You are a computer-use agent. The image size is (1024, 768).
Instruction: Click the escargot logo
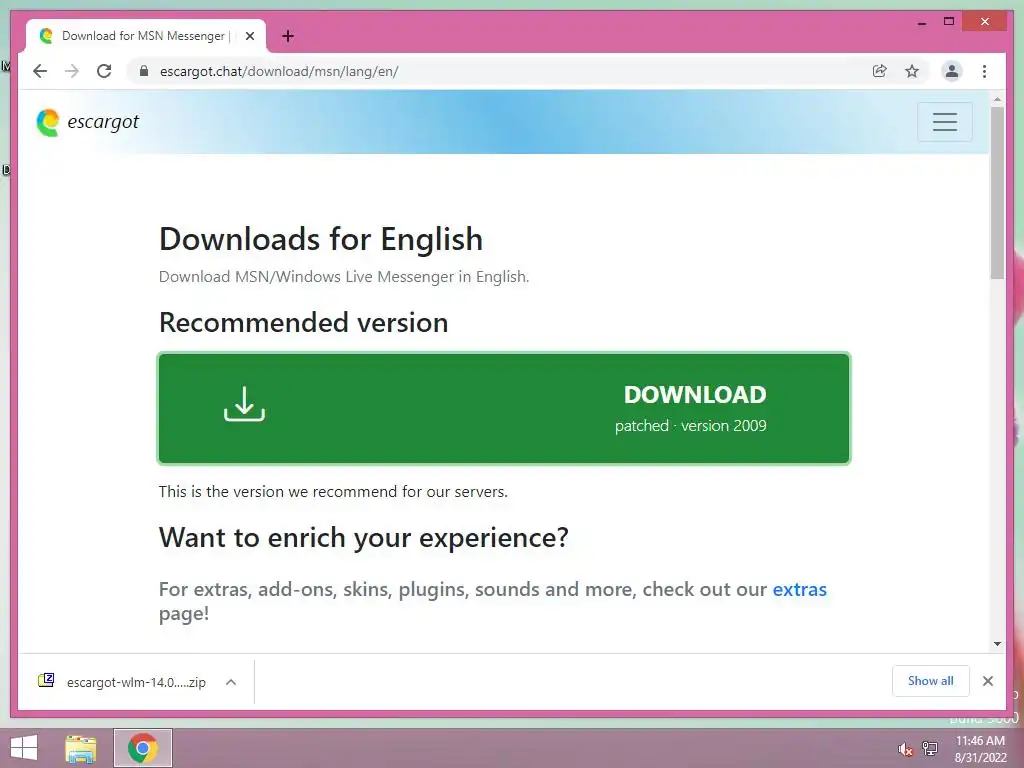tap(88, 122)
